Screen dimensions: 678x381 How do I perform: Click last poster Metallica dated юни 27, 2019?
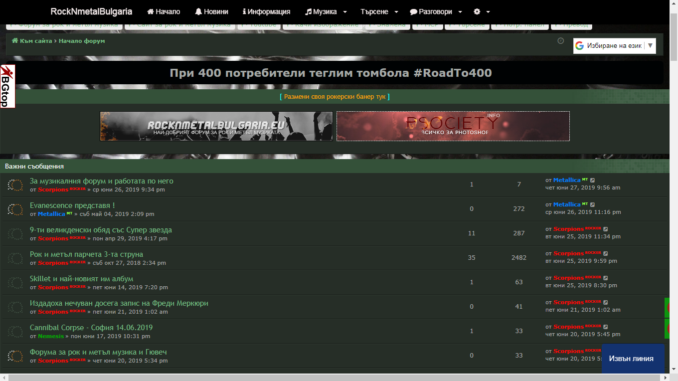(566, 180)
